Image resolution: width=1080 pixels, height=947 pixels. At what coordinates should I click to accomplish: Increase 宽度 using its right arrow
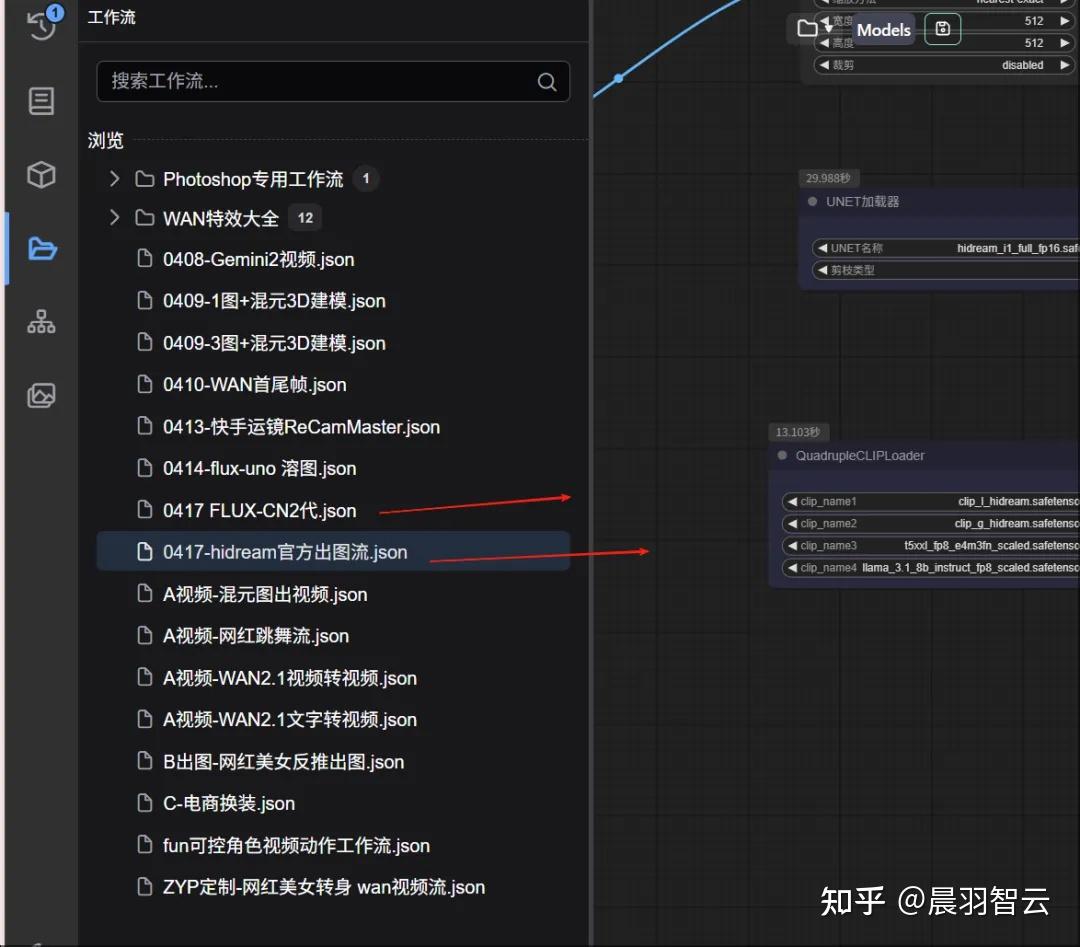pyautogui.click(x=1063, y=20)
